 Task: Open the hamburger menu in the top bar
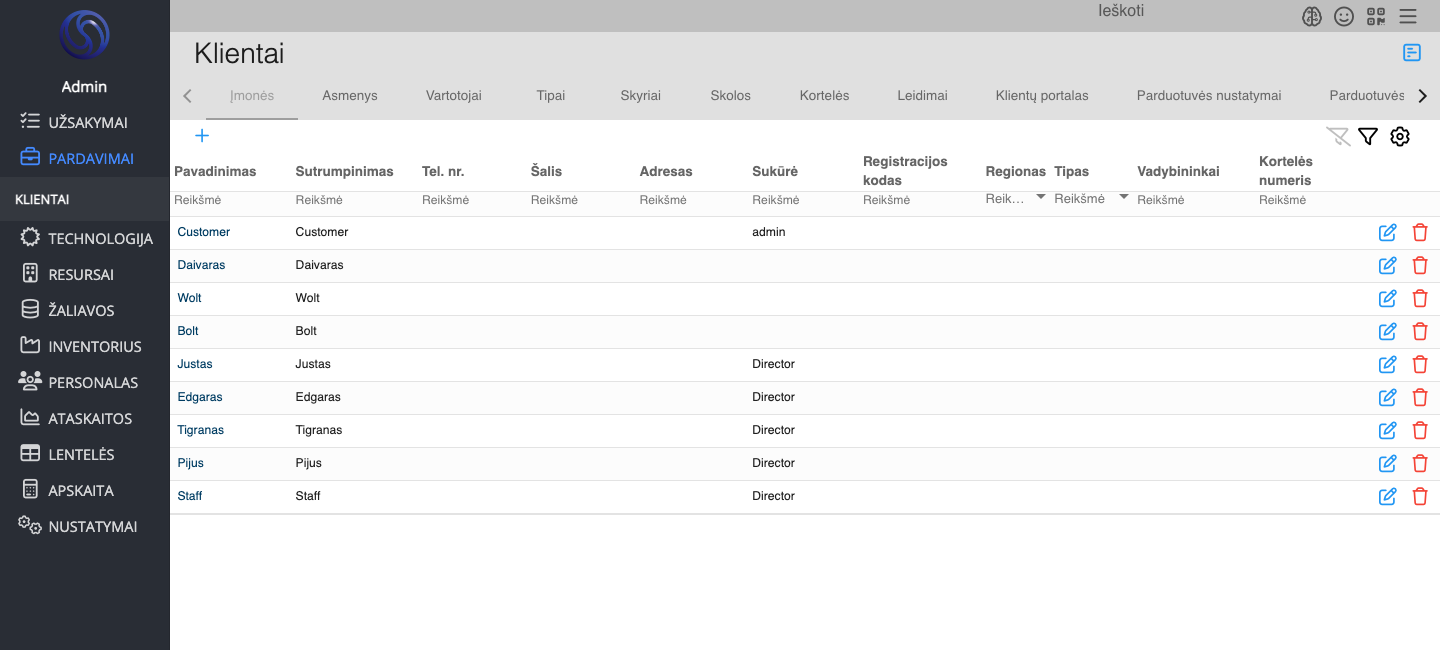(1408, 16)
